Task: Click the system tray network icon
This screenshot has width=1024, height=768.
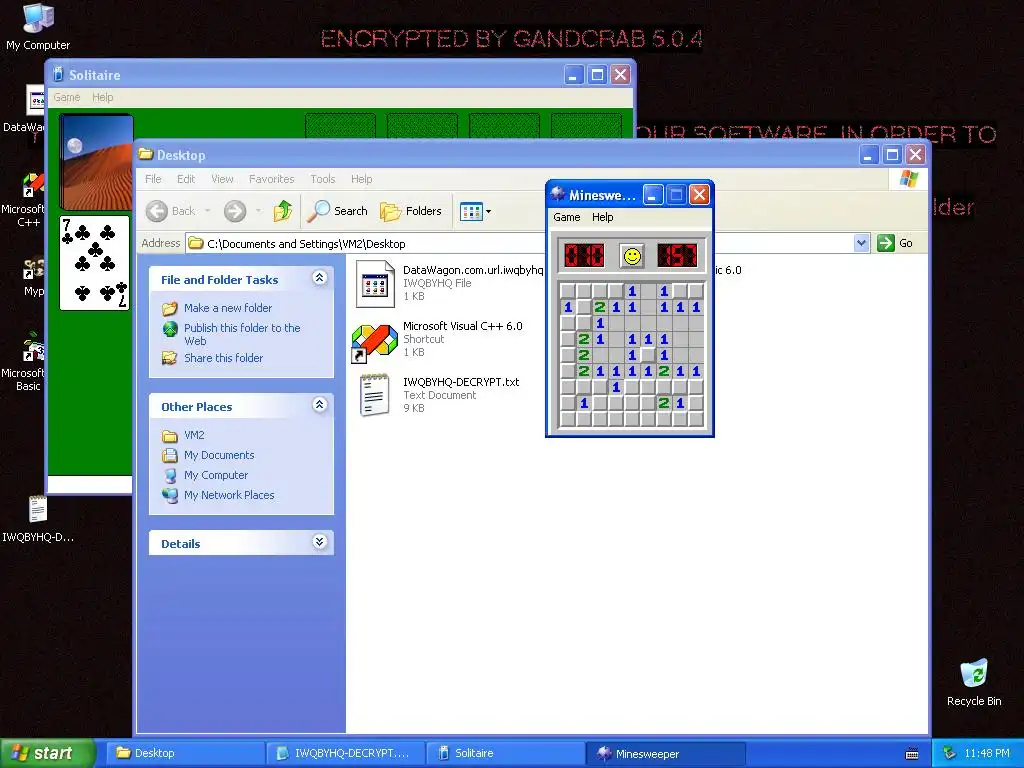Action: click(950, 753)
